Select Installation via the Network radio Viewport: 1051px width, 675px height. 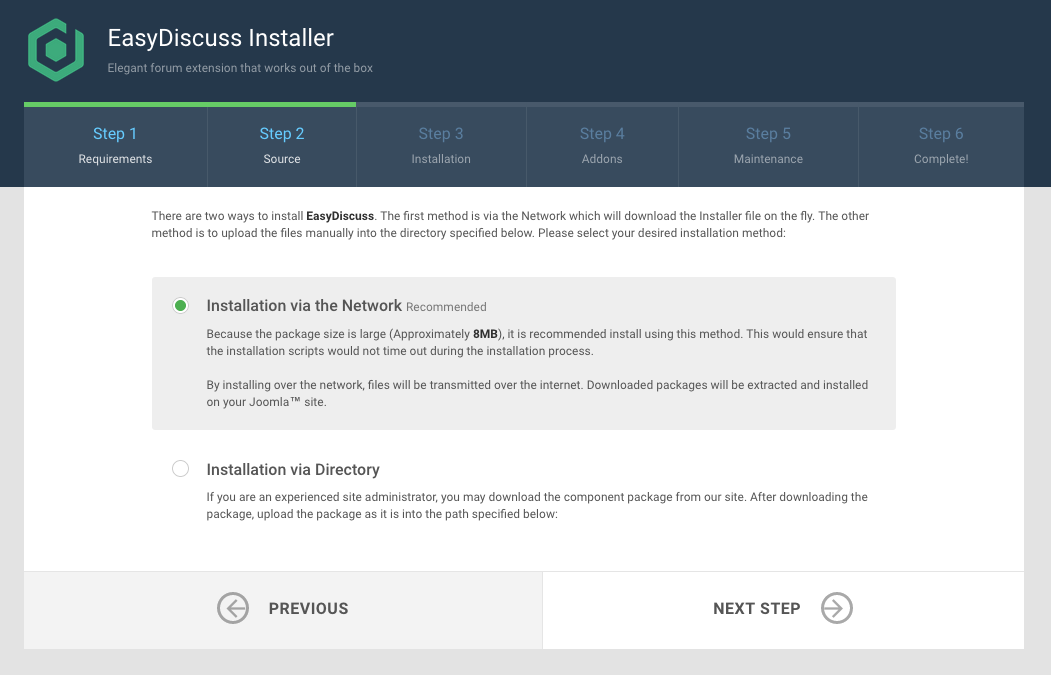180,306
